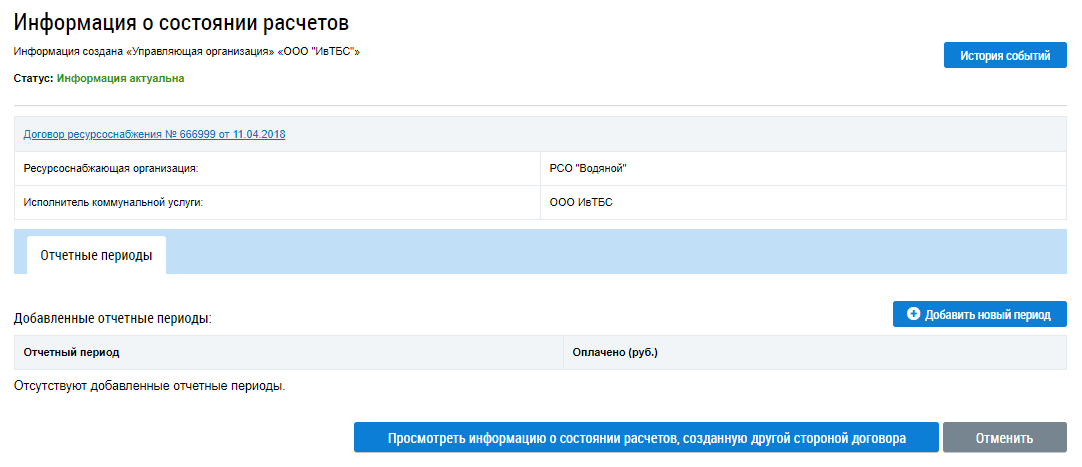Image resolution: width=1082 pixels, height=467 pixels.
Task: Click the Добавленные отчетные периоды section label
Action: 113,319
